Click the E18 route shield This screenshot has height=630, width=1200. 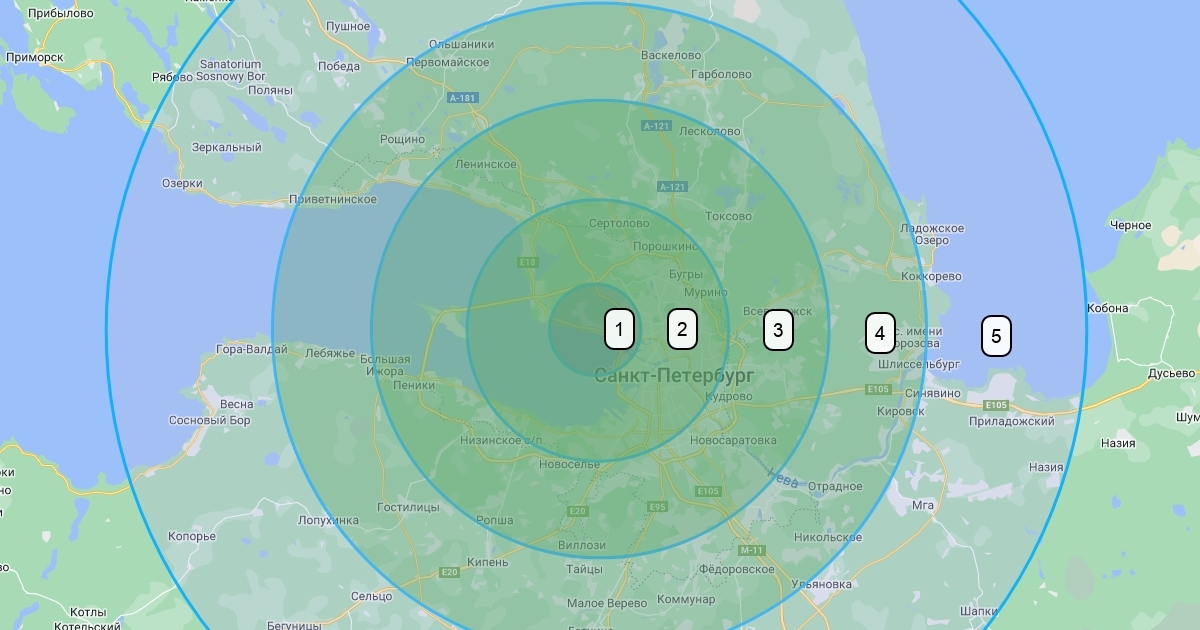click(528, 263)
